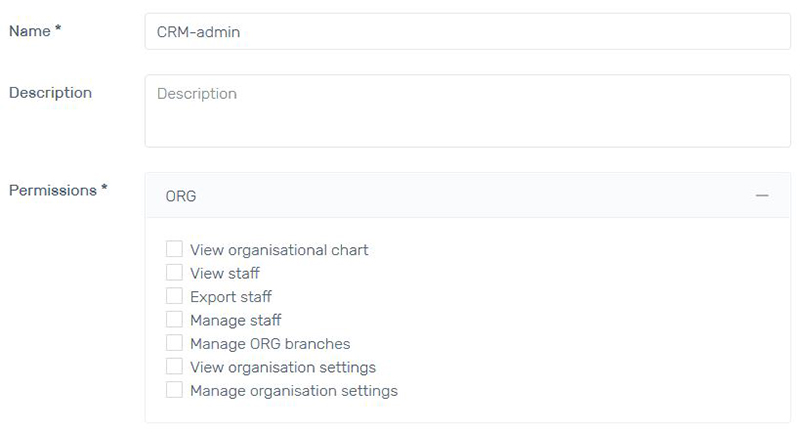Tick the Manage organisation settings checkbox
This screenshot has height=433, width=800.
[x=174, y=390]
